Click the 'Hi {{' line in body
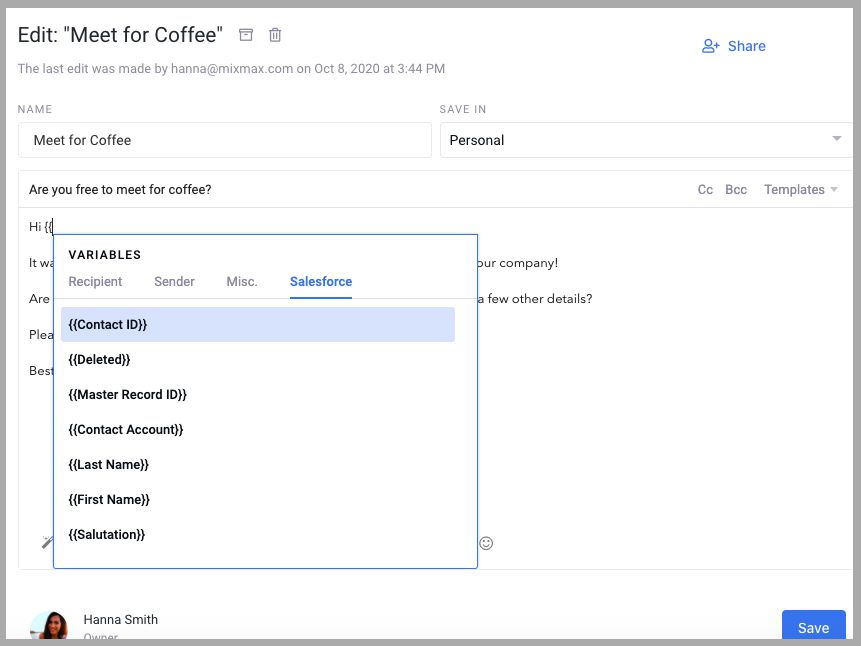Viewport: 861px width, 646px height. (x=41, y=226)
